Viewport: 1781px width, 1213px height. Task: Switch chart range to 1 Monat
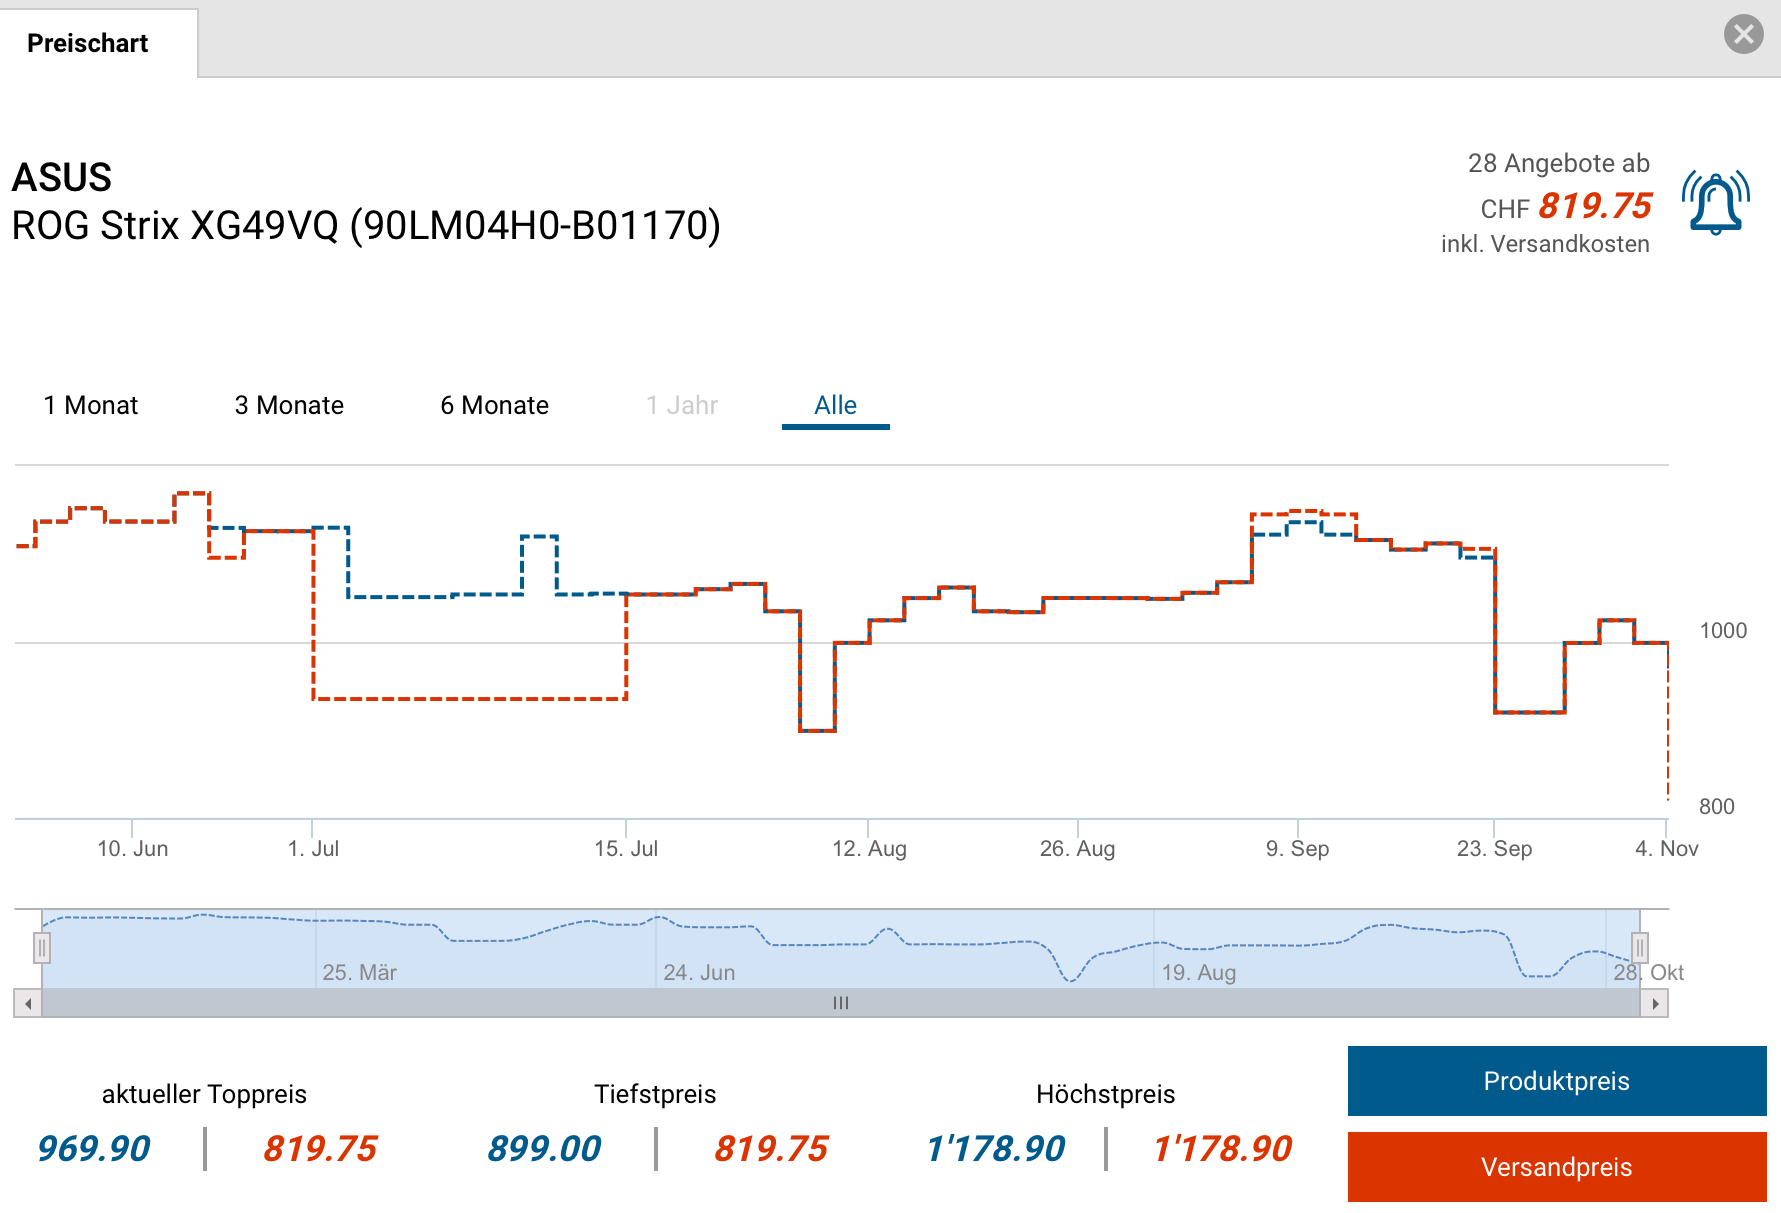[x=91, y=405]
